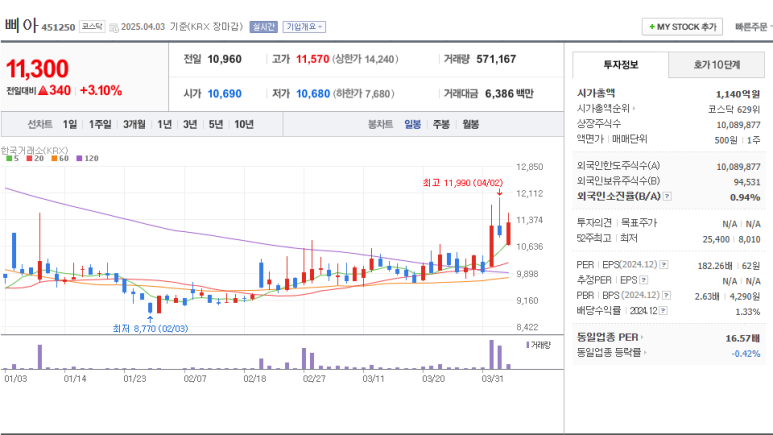Click the green 5-day moving average swatch

[x=9, y=158]
